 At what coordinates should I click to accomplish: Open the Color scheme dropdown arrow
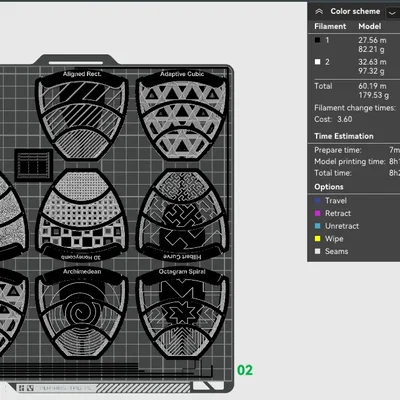[392, 13]
